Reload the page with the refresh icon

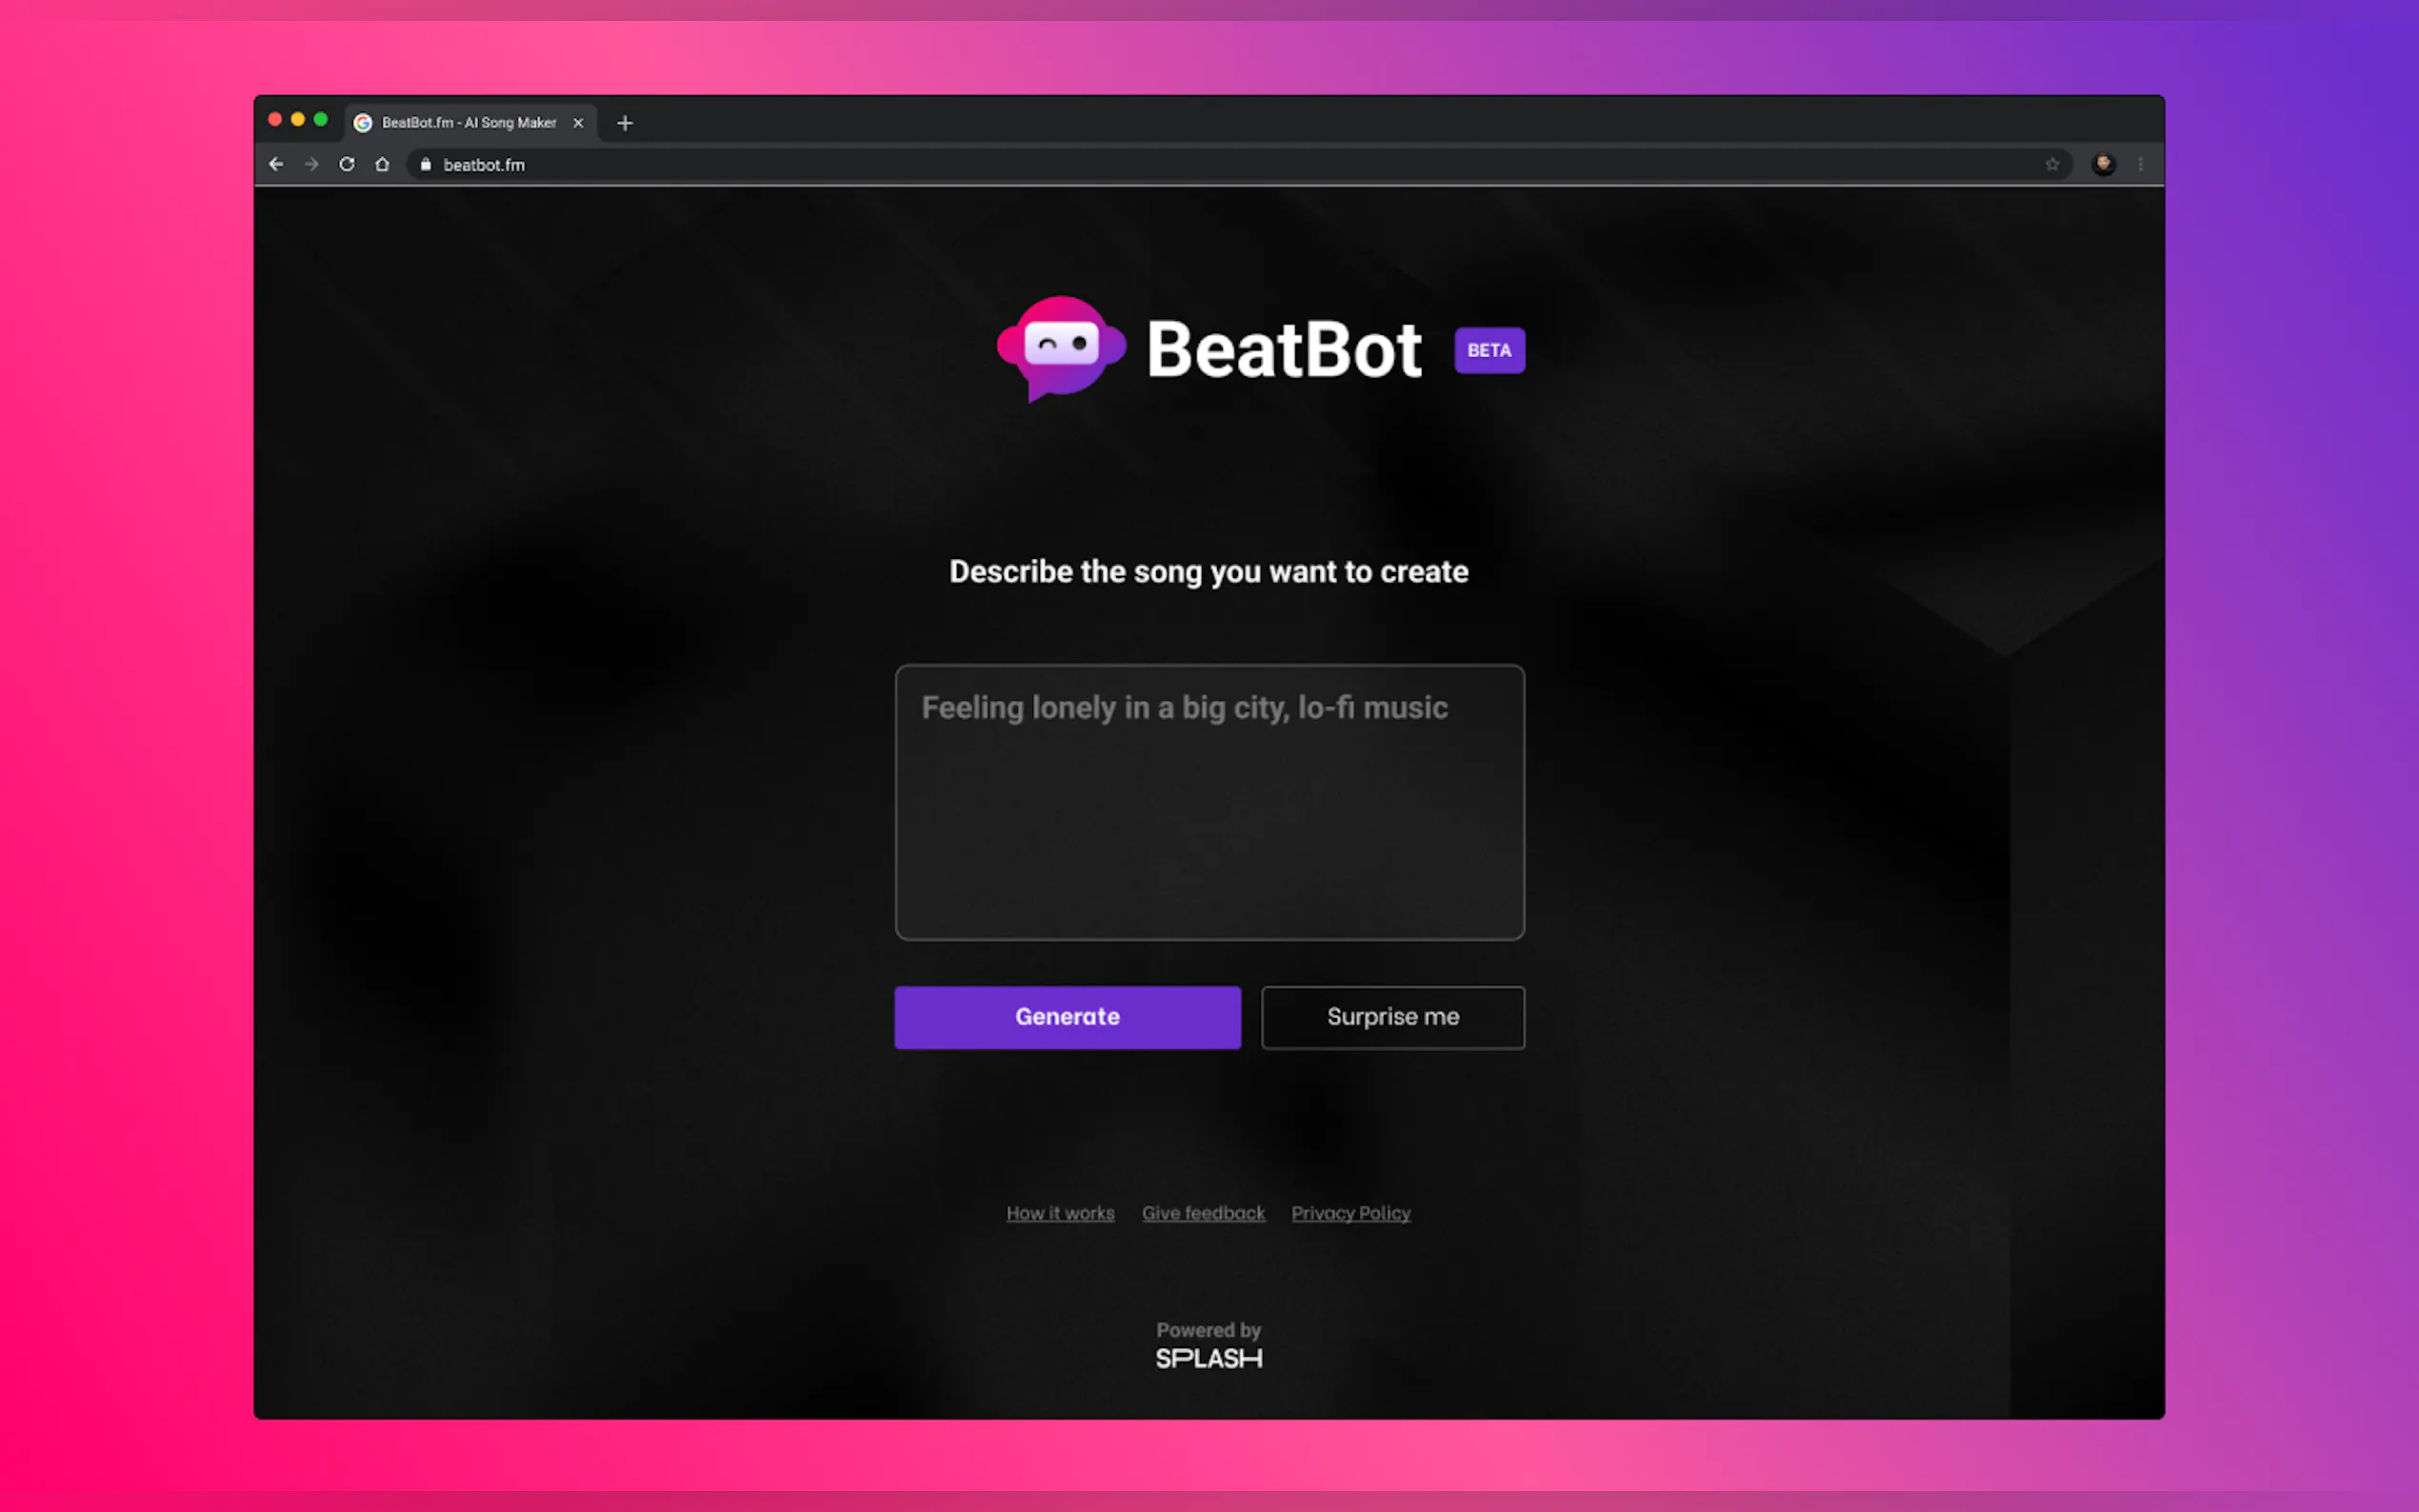pyautogui.click(x=347, y=164)
